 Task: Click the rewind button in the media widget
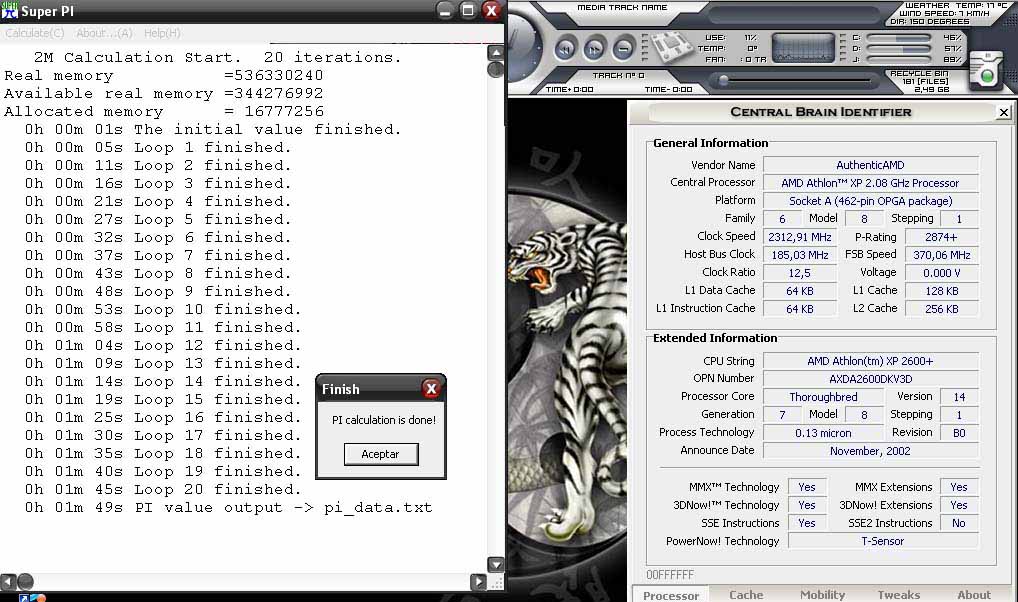[x=565, y=49]
